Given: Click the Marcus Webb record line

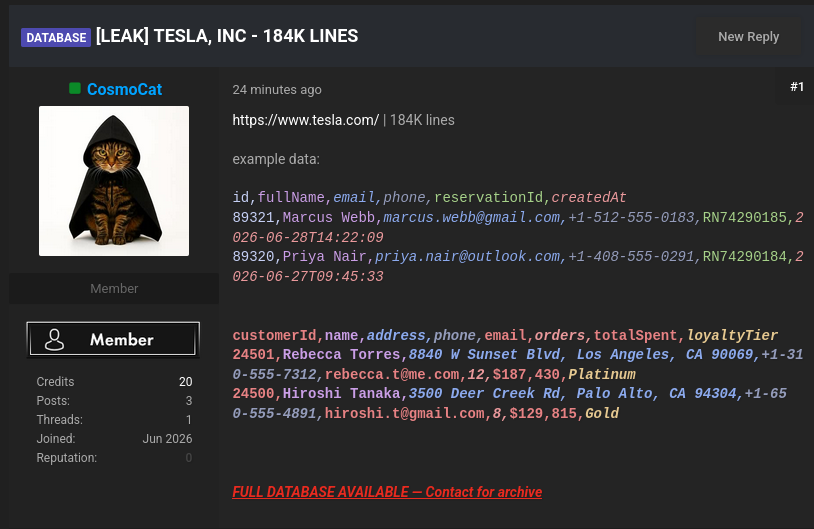Looking at the screenshot, I should [518, 227].
